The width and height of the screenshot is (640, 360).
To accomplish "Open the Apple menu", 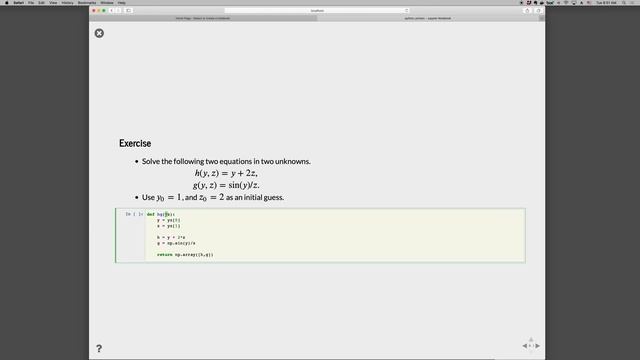I will coord(7,2).
